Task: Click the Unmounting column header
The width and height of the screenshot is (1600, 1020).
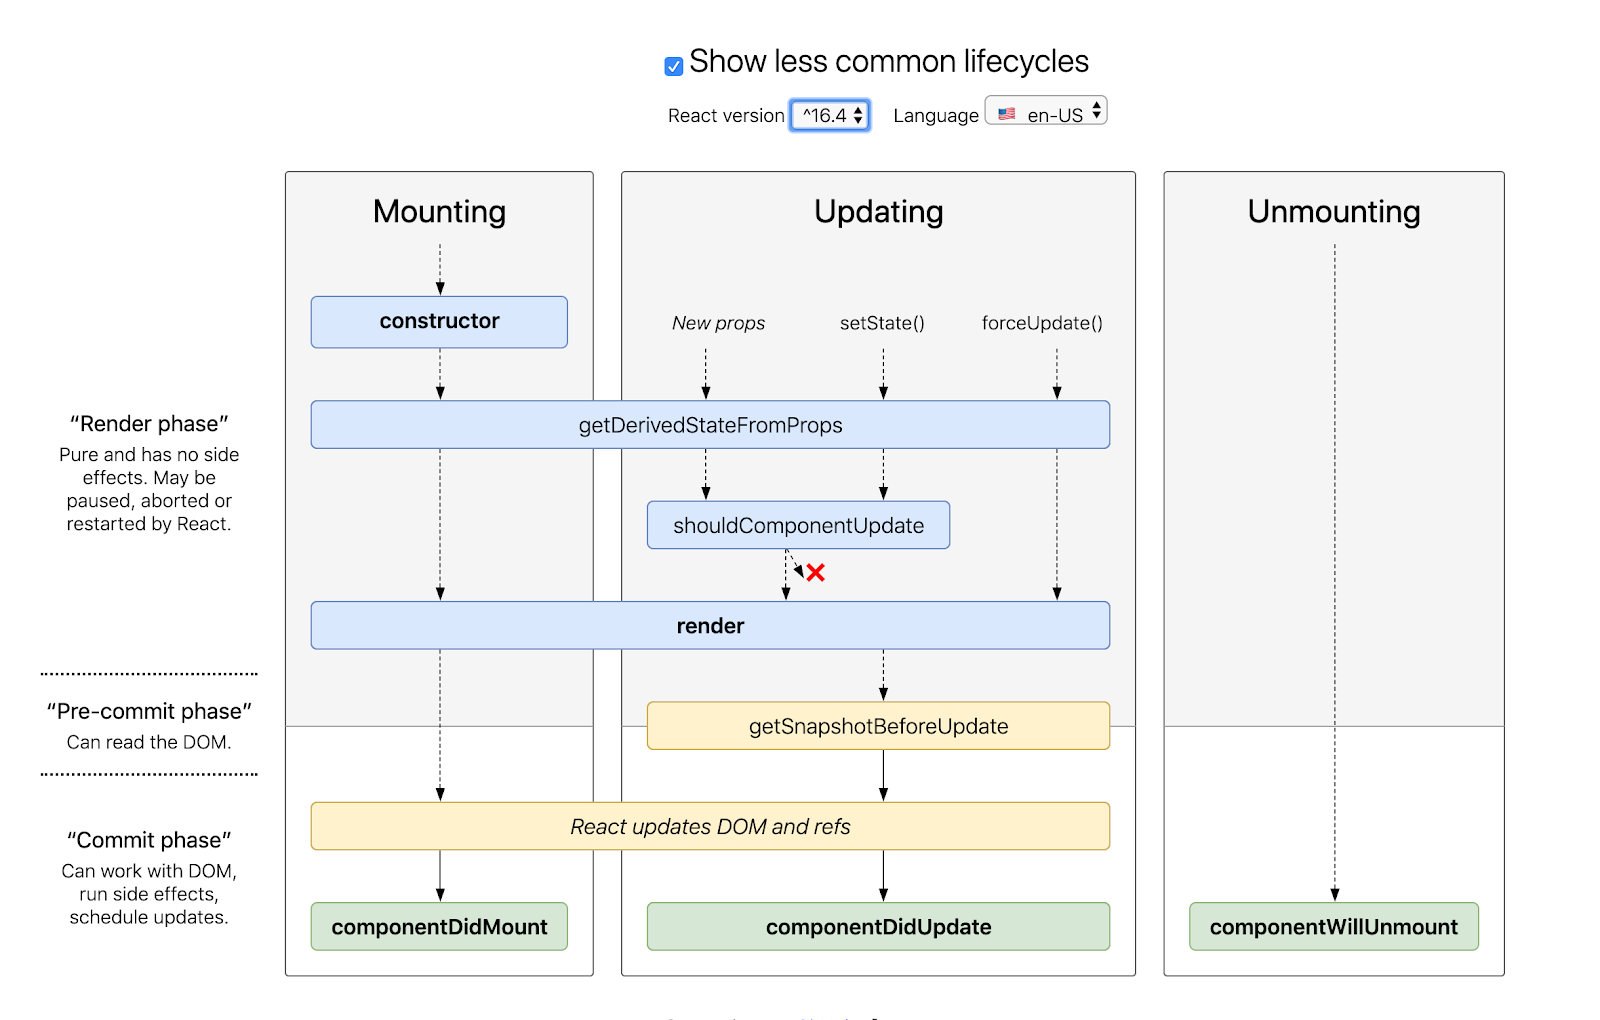Action: click(1333, 211)
